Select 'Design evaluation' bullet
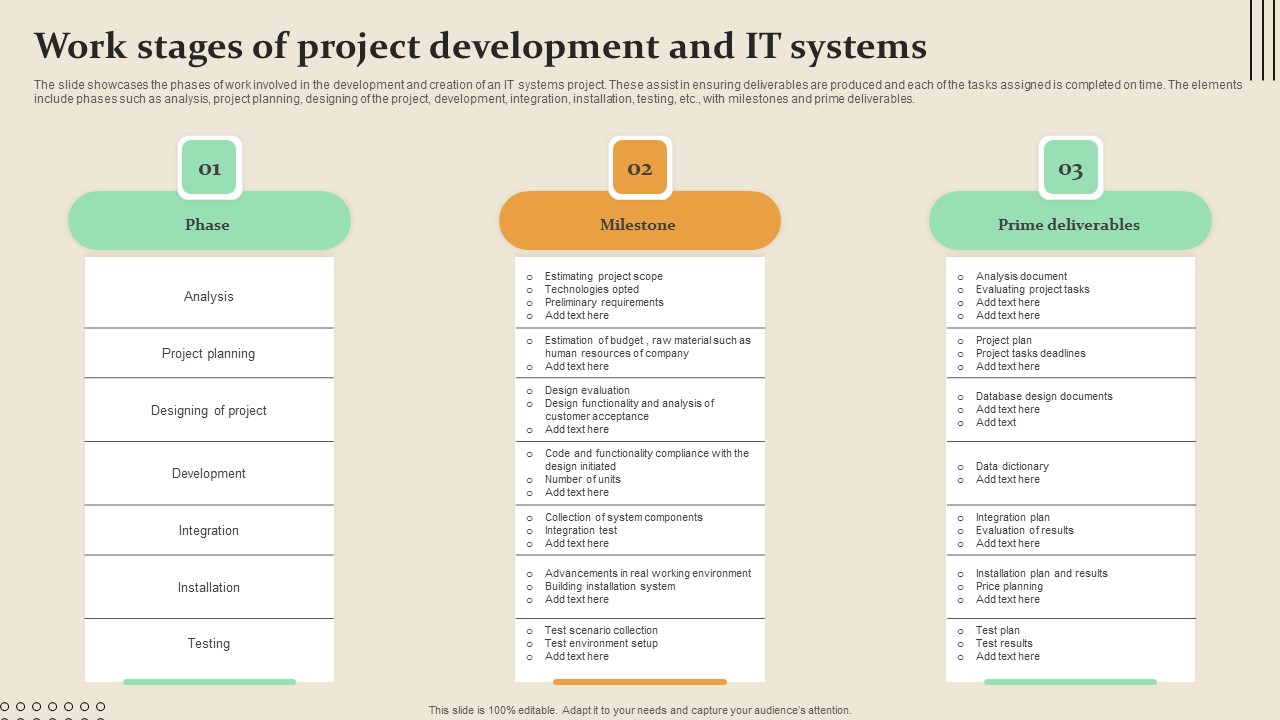Image resolution: width=1280 pixels, height=720 pixels. click(587, 390)
